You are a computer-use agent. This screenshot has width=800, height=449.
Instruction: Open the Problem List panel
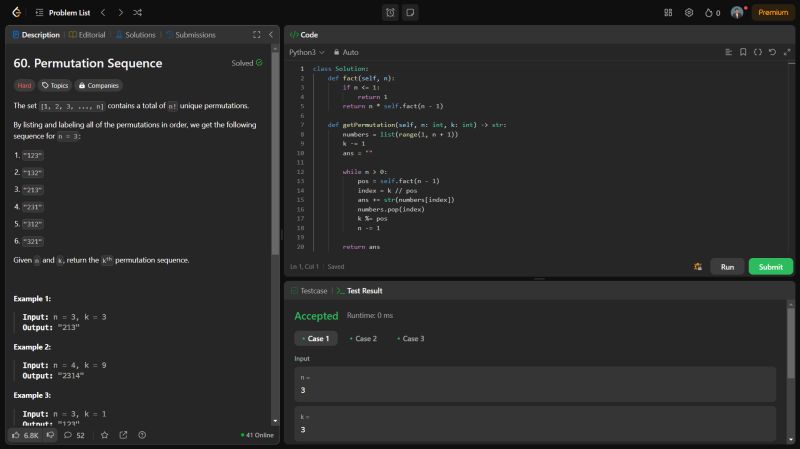click(63, 13)
